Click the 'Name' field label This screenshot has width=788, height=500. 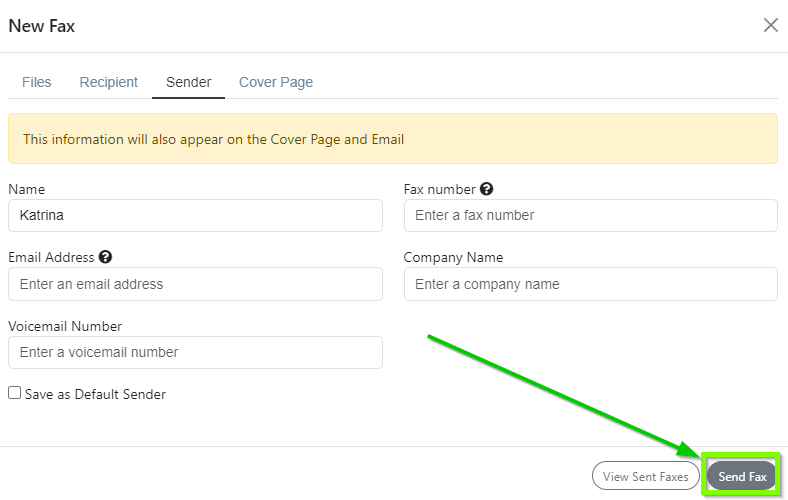pos(26,189)
